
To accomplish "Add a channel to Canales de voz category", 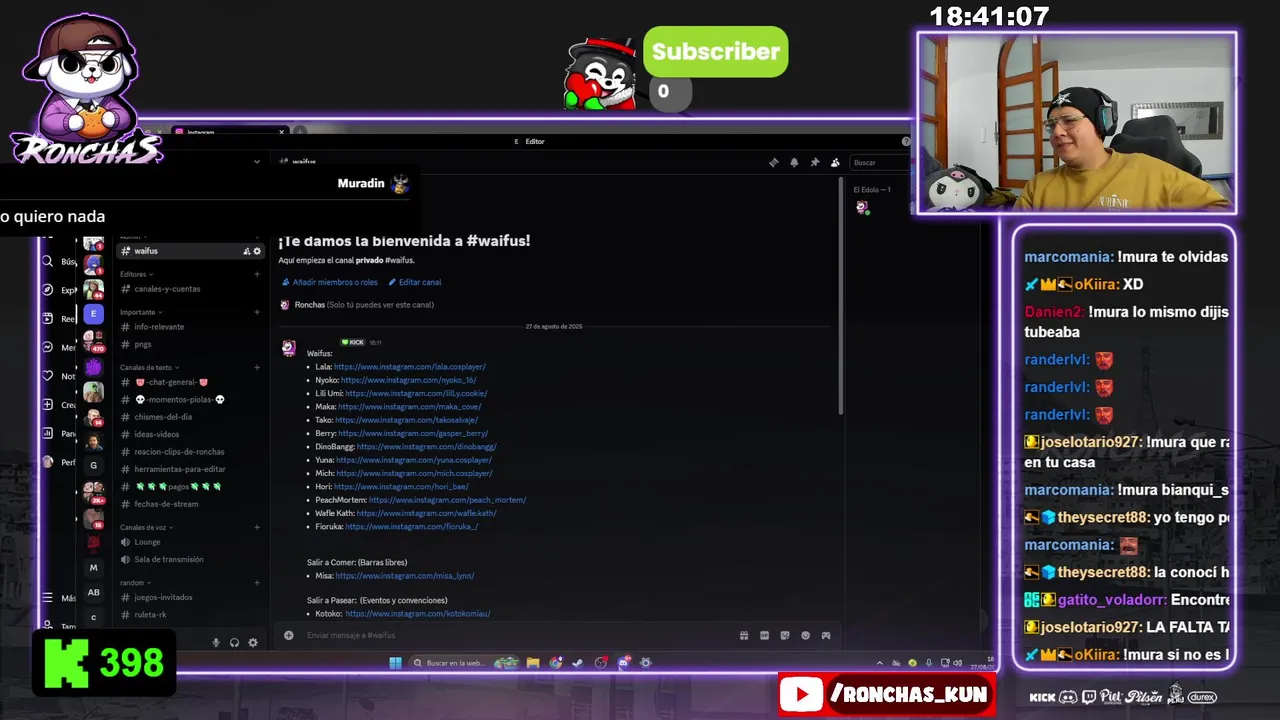I will [257, 527].
